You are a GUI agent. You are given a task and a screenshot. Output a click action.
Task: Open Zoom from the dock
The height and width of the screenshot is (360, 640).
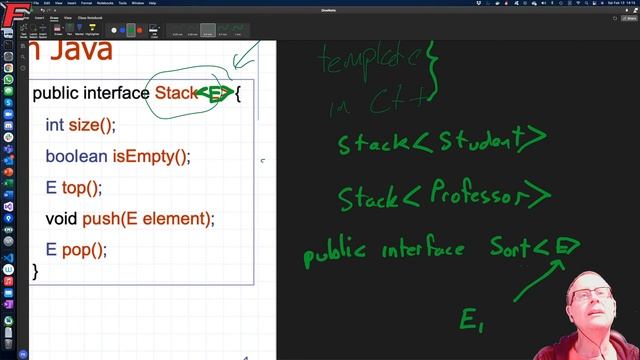click(9, 114)
